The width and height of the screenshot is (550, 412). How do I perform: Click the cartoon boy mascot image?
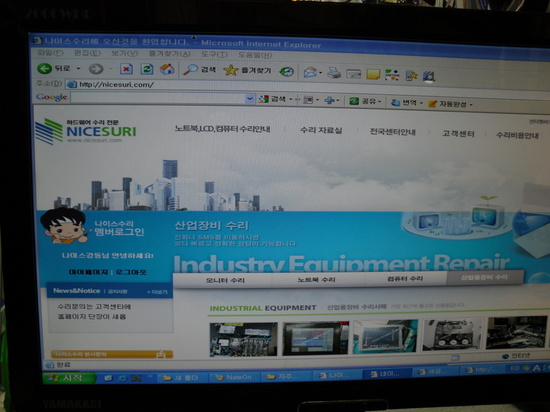64,225
